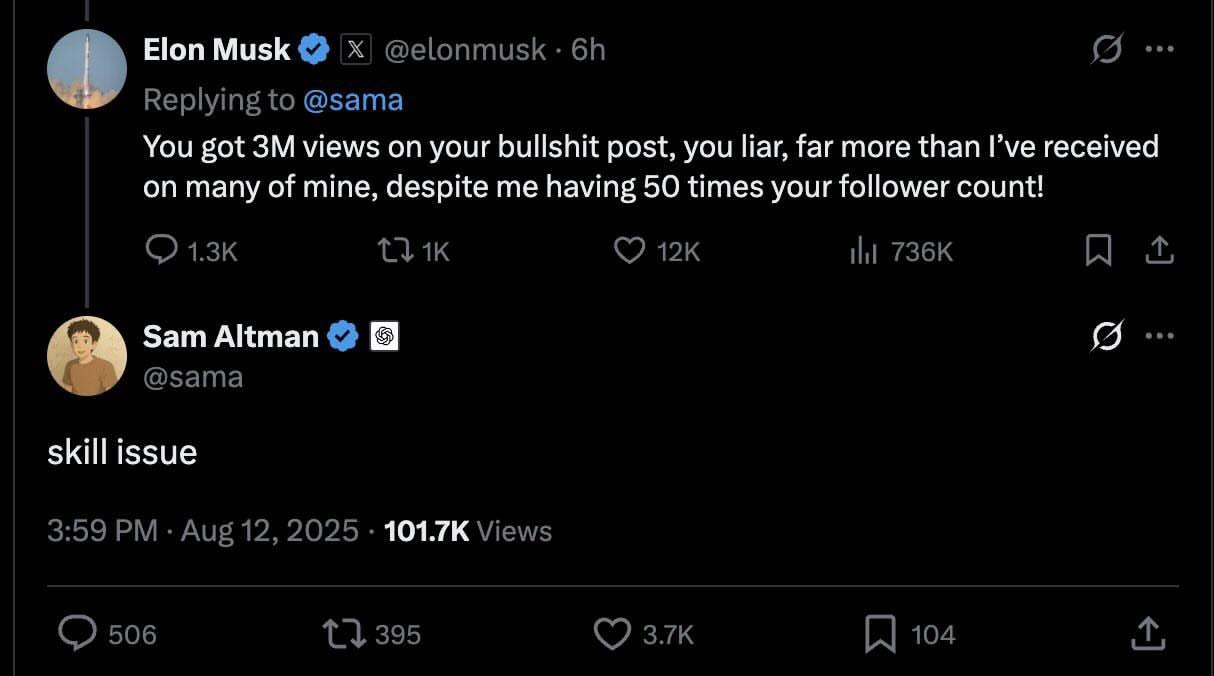The width and height of the screenshot is (1214, 676).
Task: Click the @elonmusk handle
Action: click(x=465, y=49)
